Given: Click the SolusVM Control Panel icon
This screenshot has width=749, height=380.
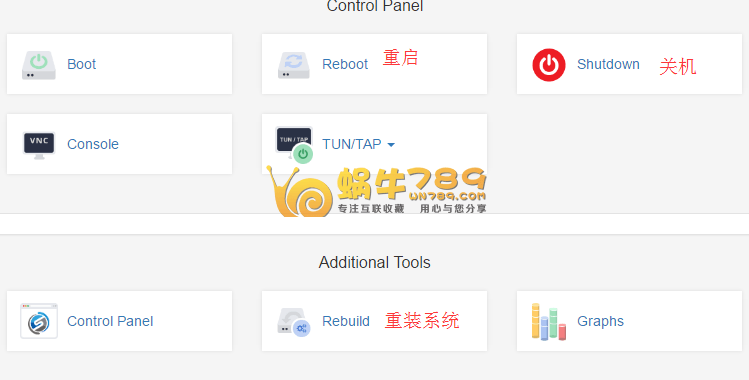Looking at the screenshot, I should [x=39, y=321].
